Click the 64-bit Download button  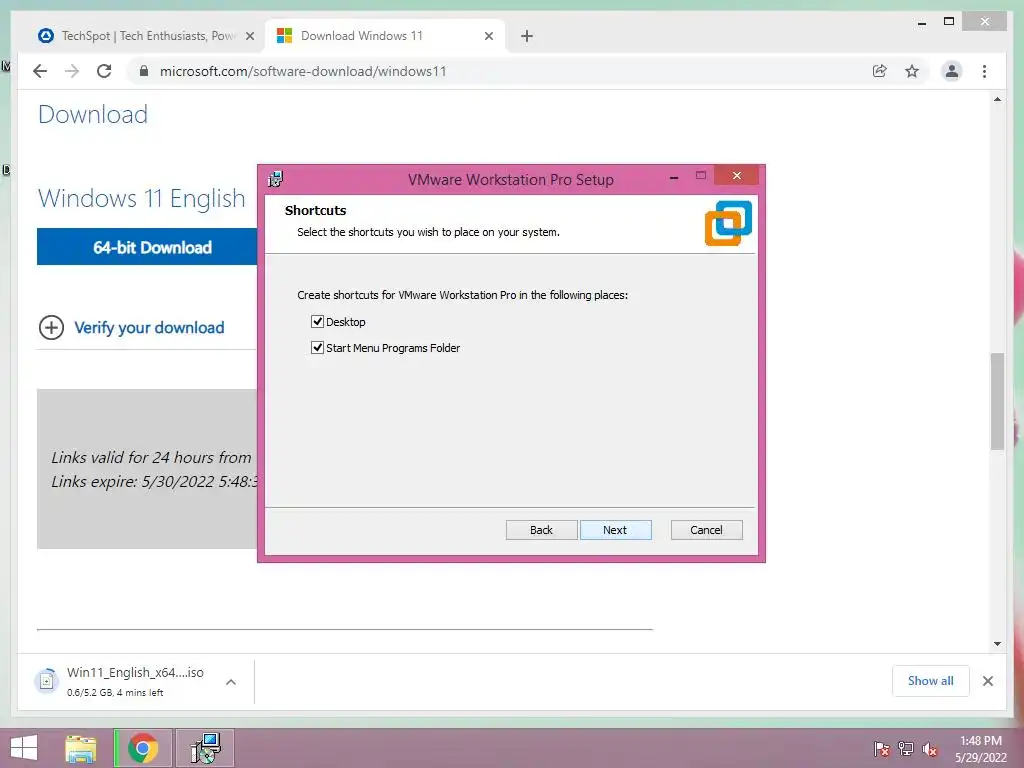148,247
